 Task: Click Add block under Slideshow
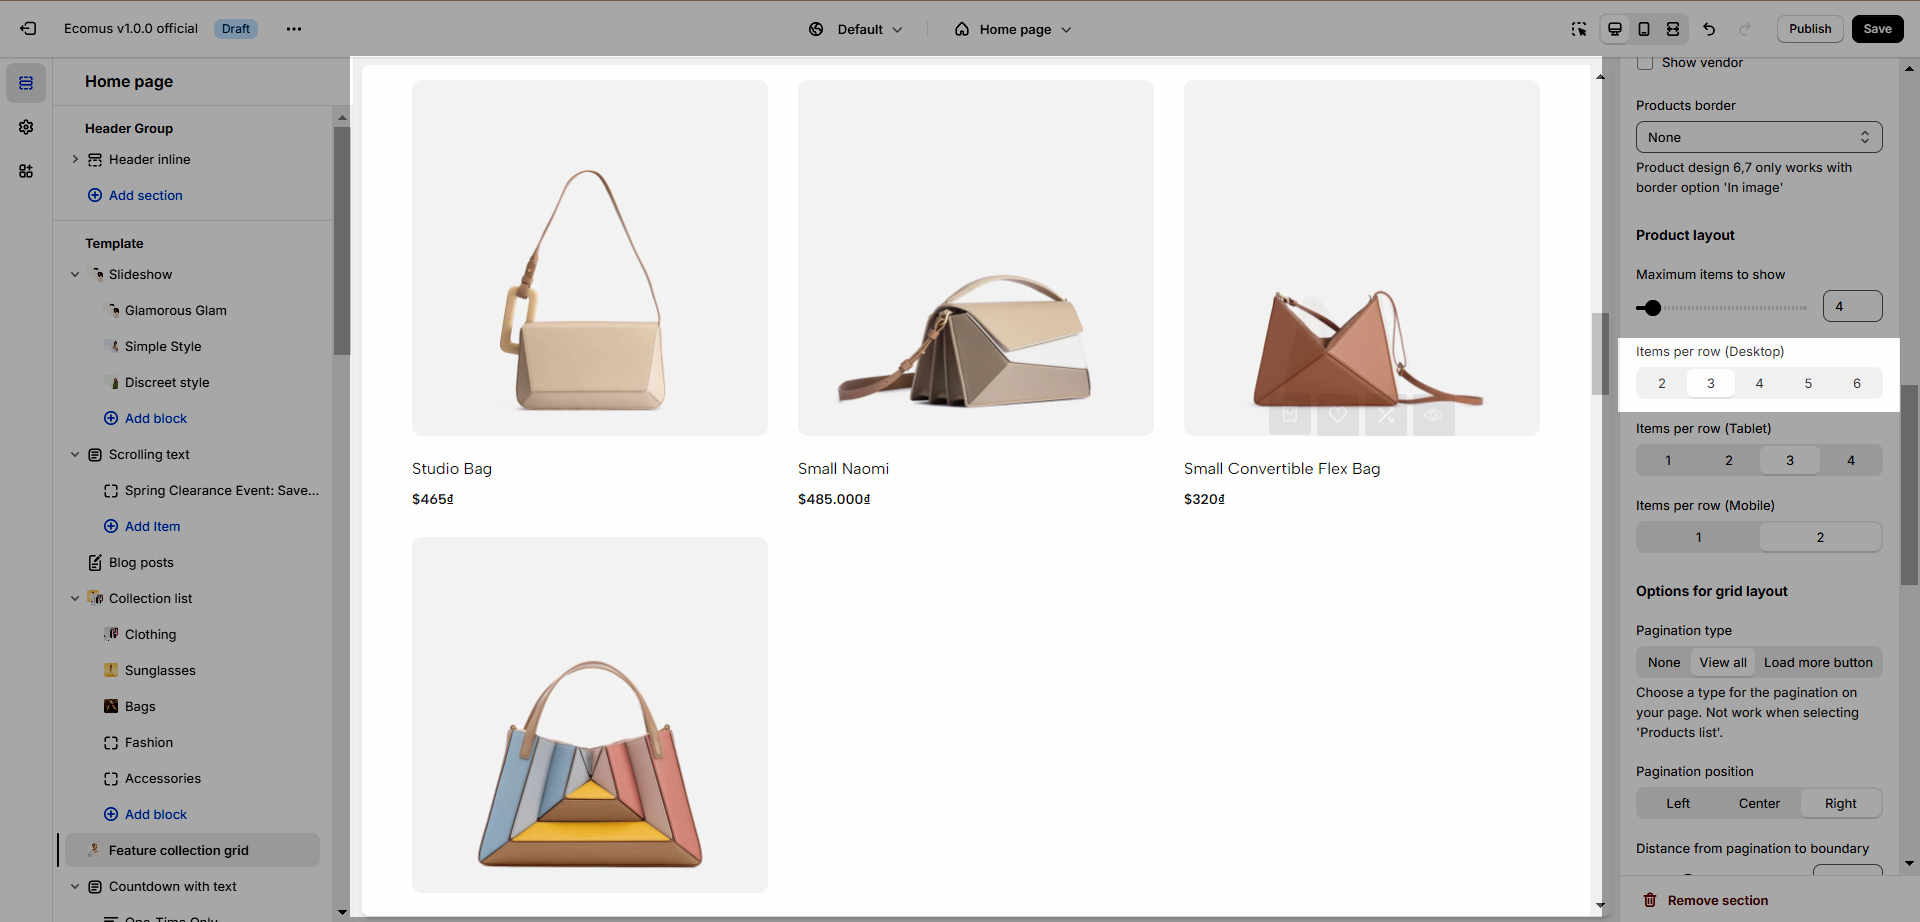tap(145, 419)
